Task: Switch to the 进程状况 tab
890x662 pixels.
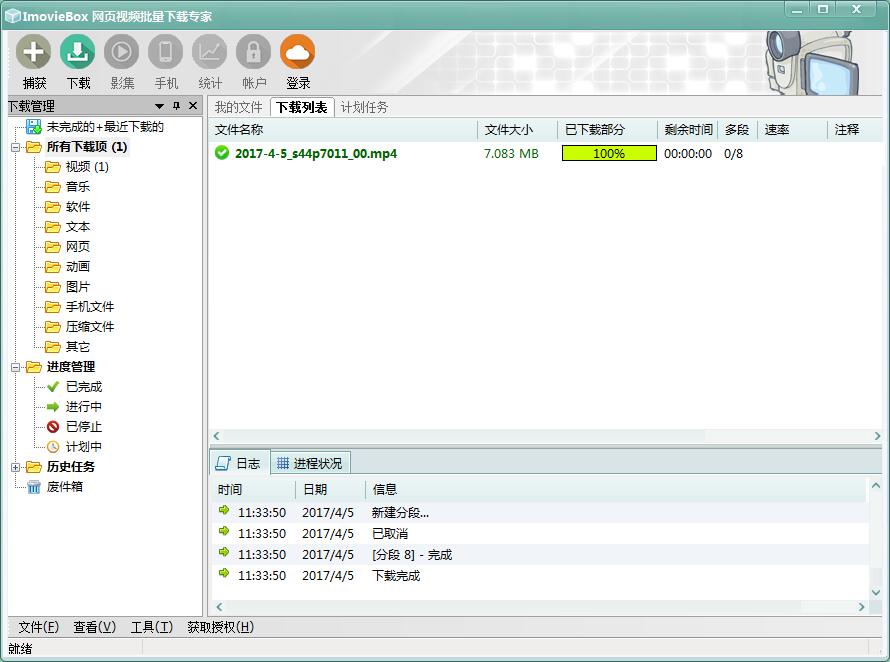Action: [310, 463]
